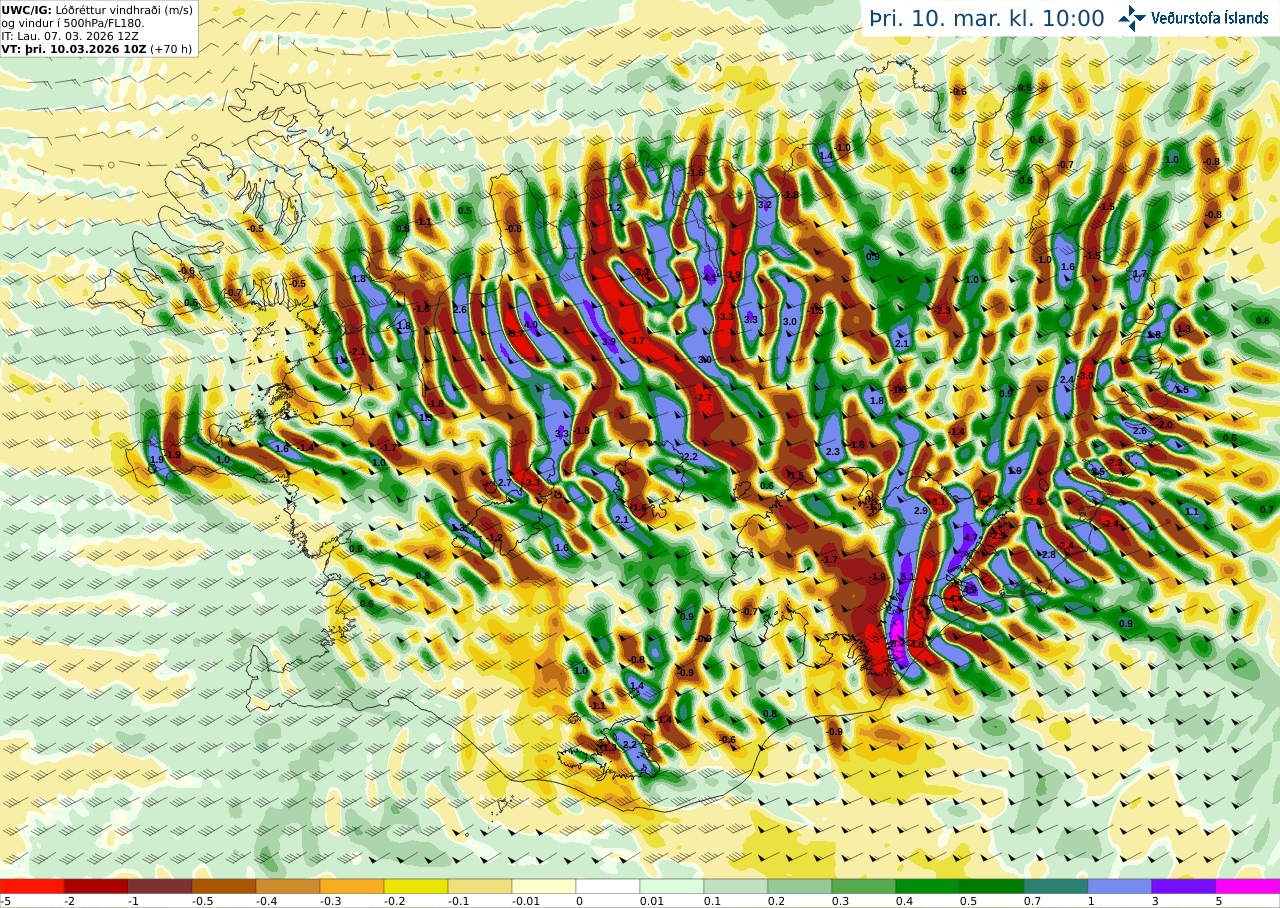Image resolution: width=1280 pixels, height=908 pixels.
Task: Click the '-5' legend scale label
Action: tap(6, 901)
